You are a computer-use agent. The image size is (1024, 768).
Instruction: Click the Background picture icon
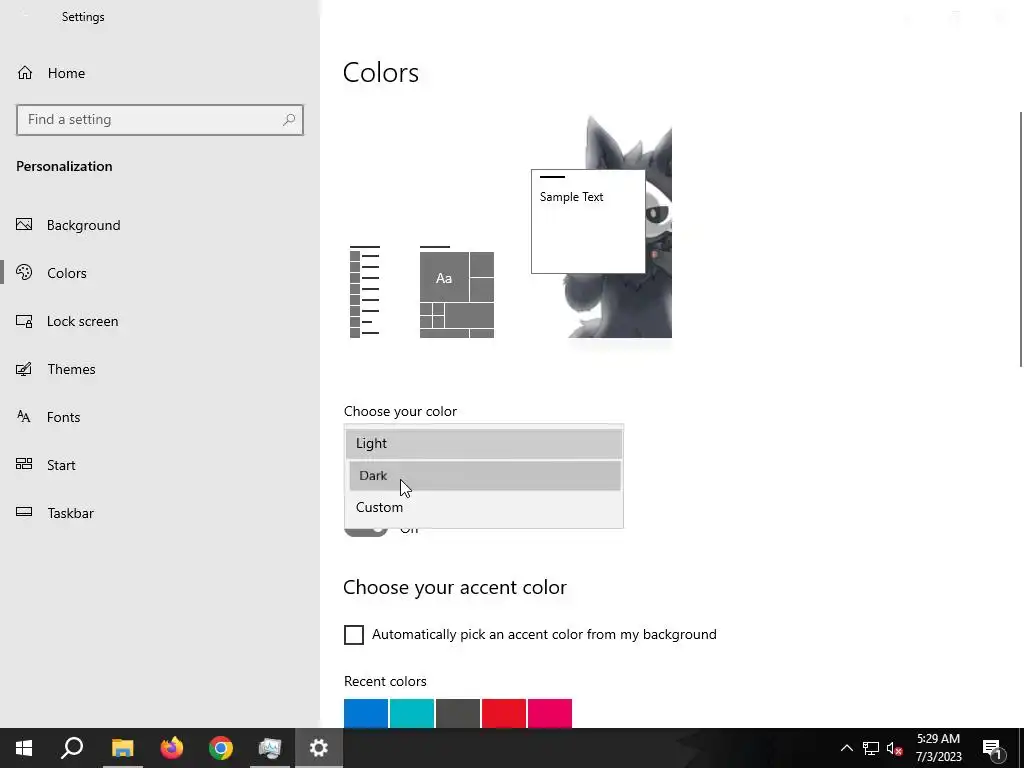24,225
